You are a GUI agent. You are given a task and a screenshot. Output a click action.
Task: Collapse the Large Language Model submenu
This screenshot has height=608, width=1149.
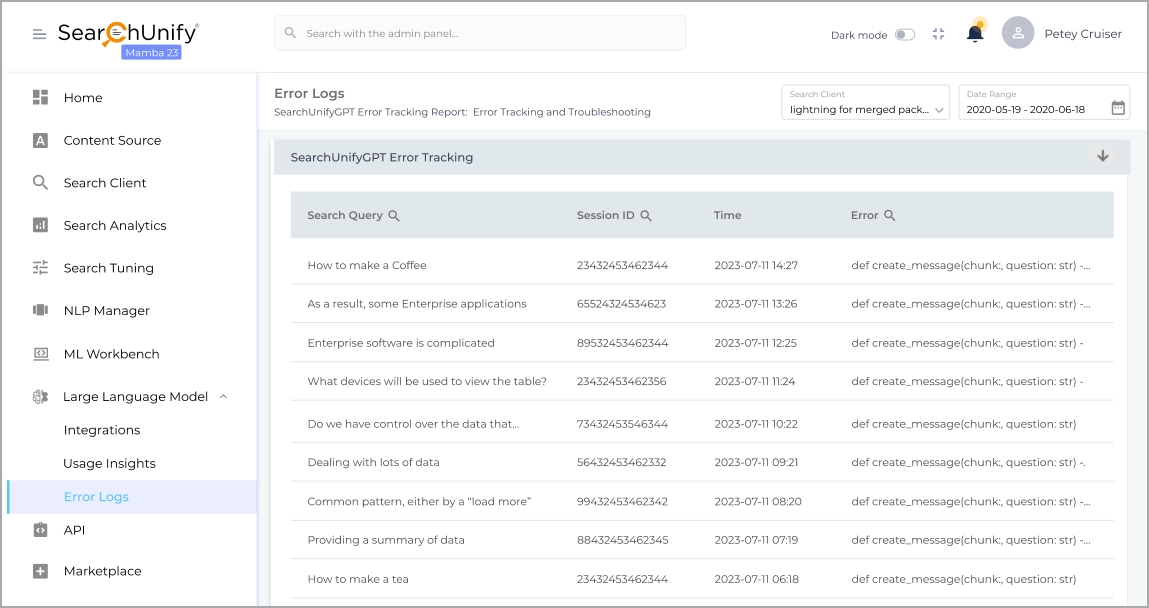[x=223, y=396]
